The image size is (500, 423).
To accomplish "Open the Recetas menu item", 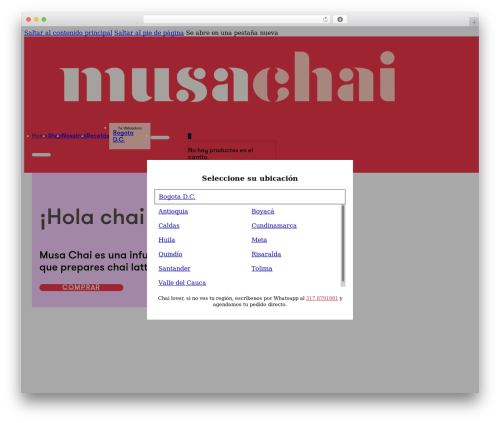I will pyautogui.click(x=97, y=136).
